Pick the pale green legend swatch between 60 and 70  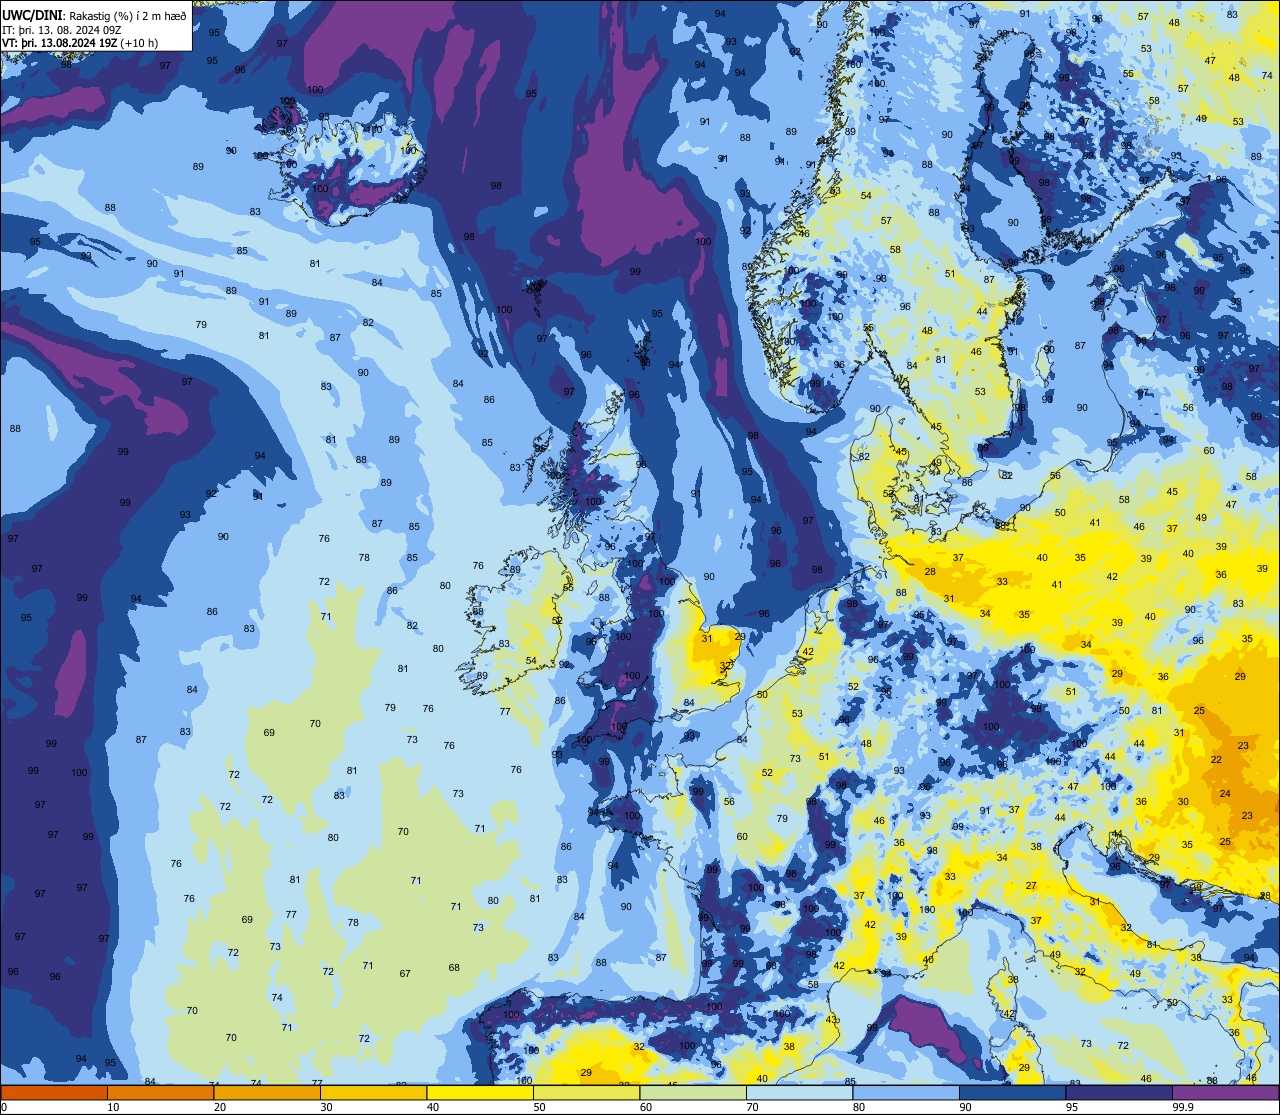(x=693, y=1093)
